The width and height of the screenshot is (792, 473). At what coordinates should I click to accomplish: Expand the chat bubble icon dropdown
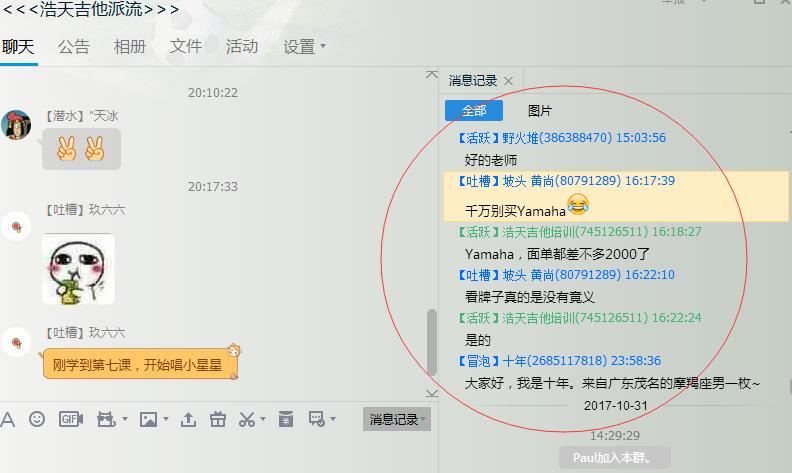[x=333, y=419]
